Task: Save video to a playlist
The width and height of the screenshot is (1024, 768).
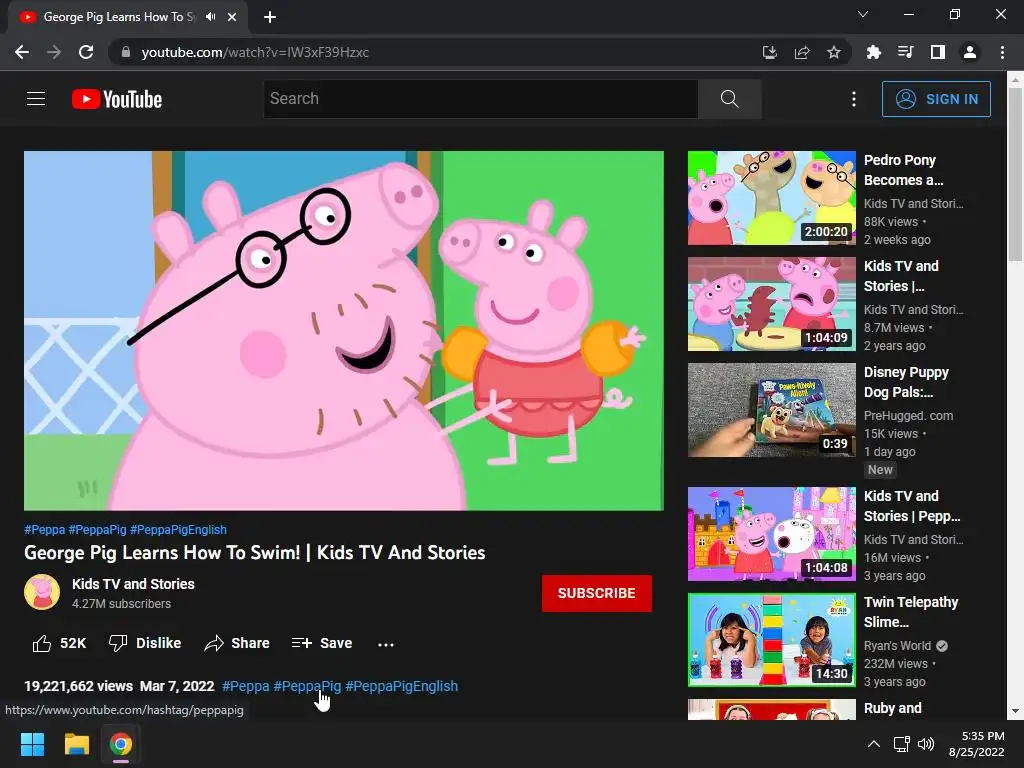Action: tap(322, 643)
